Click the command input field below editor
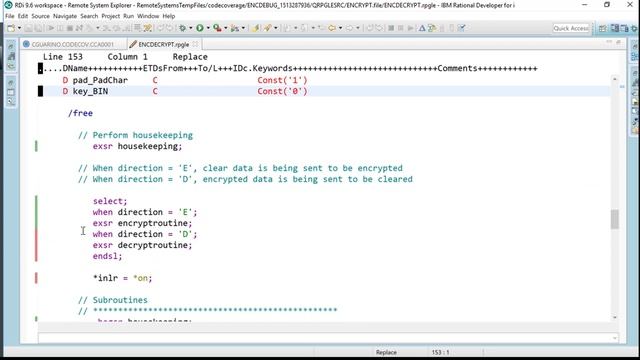This screenshot has width=640, height=360. tap(328, 338)
